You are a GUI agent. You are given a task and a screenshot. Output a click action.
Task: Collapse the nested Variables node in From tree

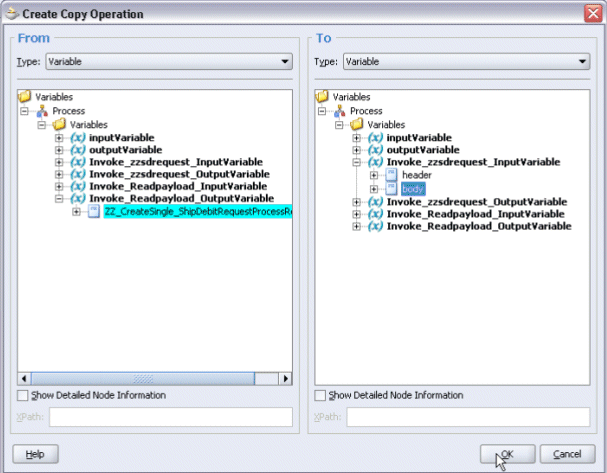[42, 125]
